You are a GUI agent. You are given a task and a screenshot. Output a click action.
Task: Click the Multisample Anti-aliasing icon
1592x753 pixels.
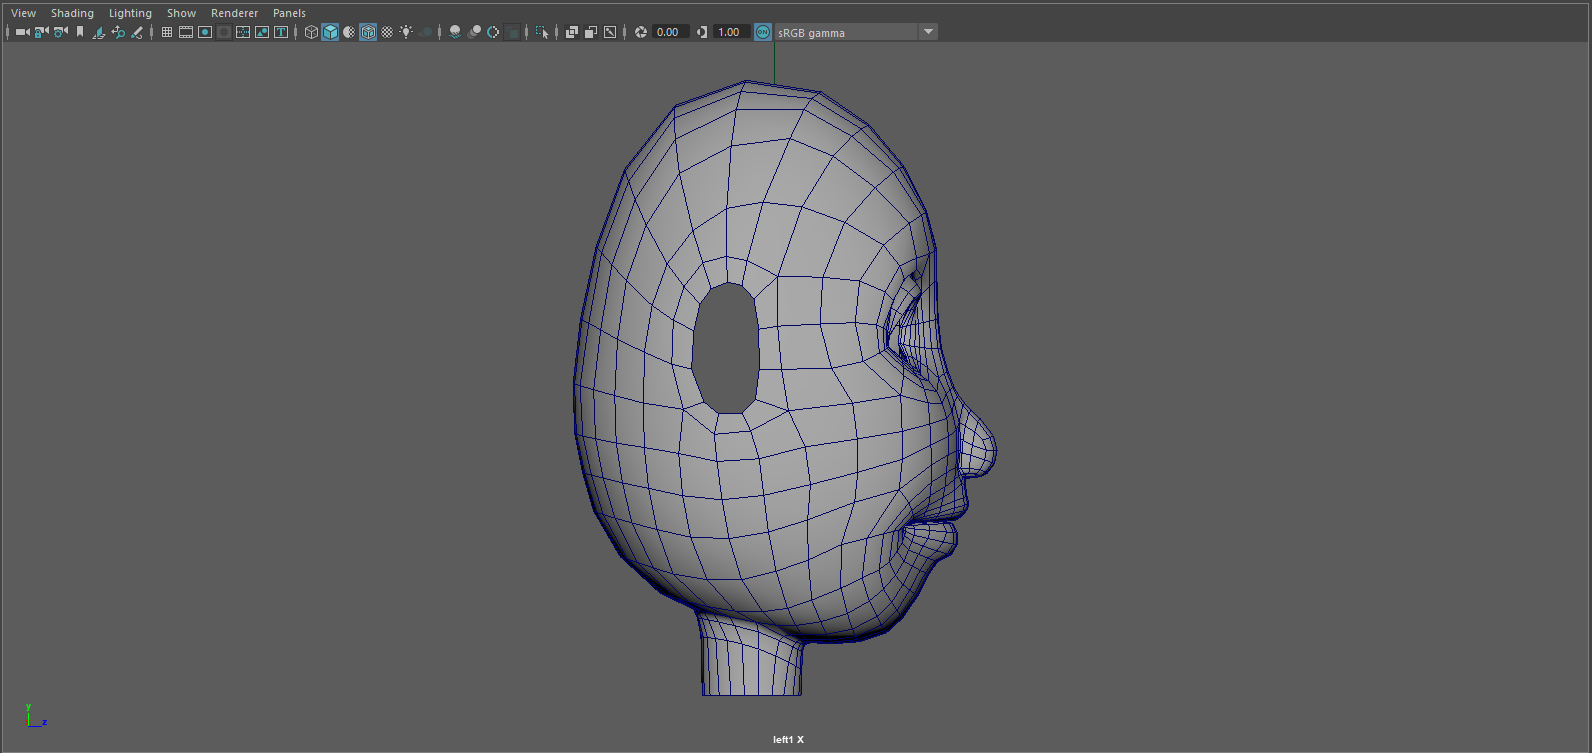(x=493, y=32)
